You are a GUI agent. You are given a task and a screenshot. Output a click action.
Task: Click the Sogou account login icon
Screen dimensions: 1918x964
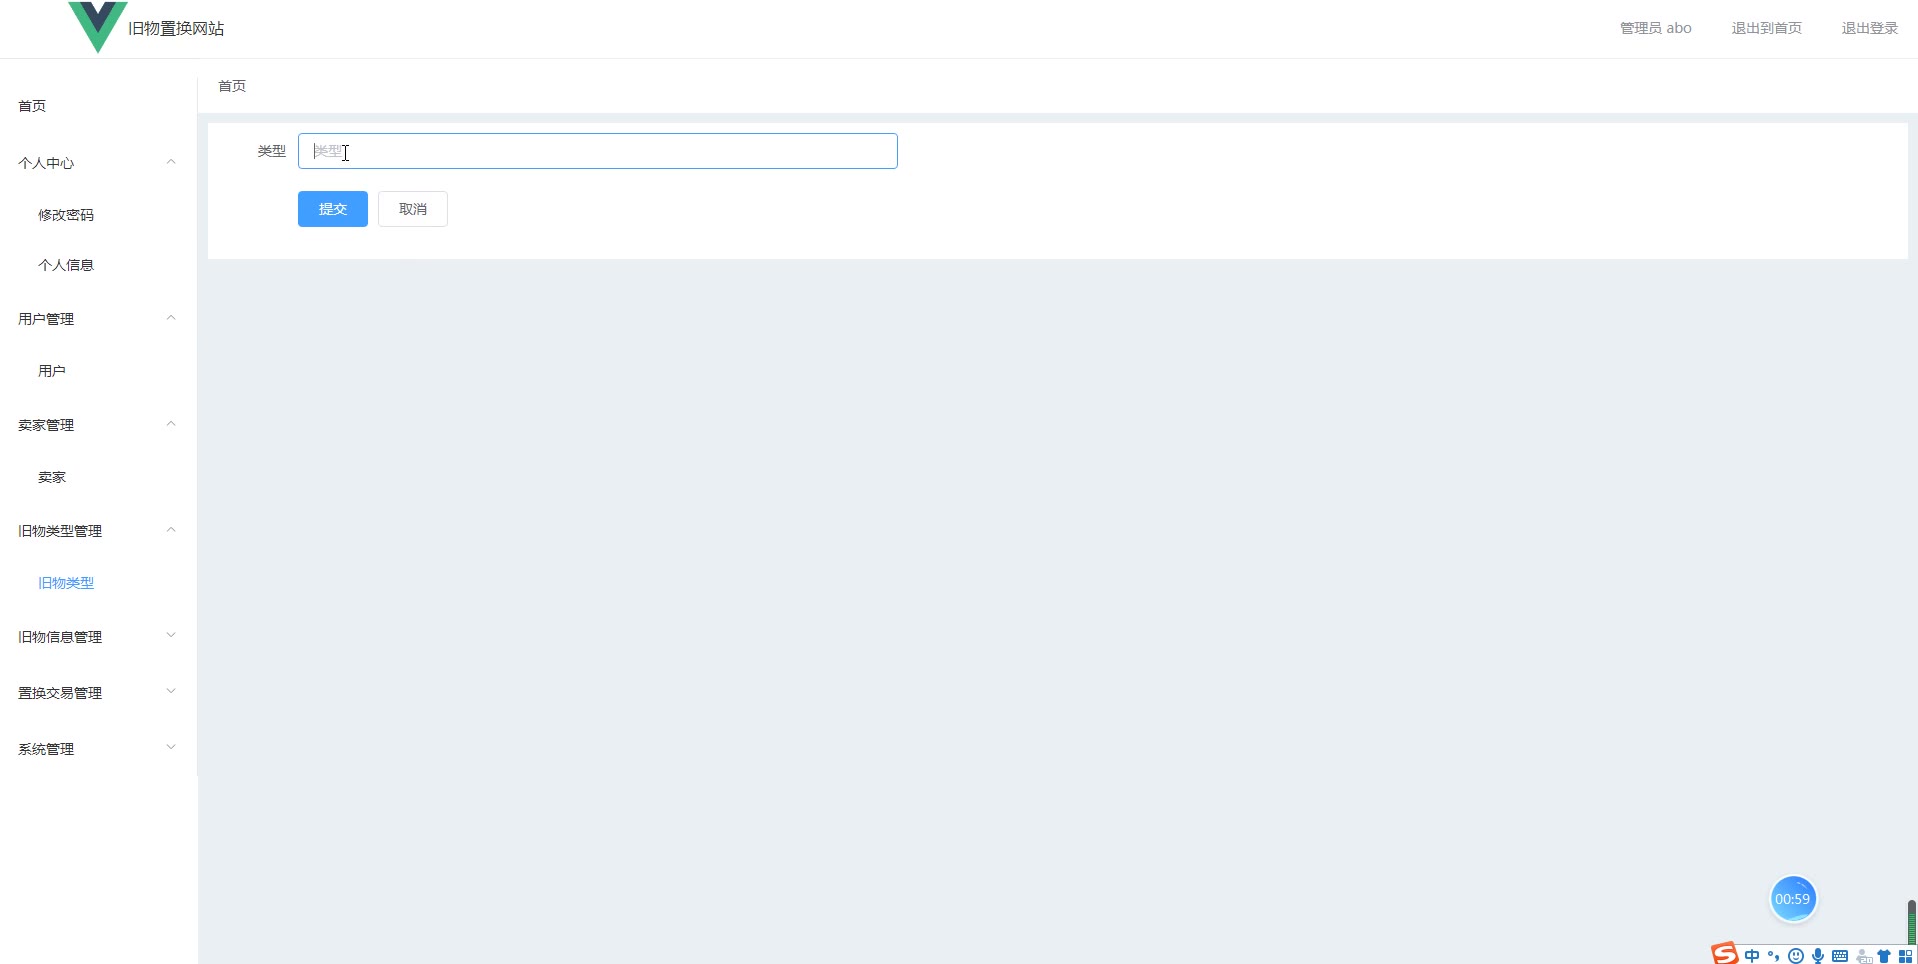1863,956
